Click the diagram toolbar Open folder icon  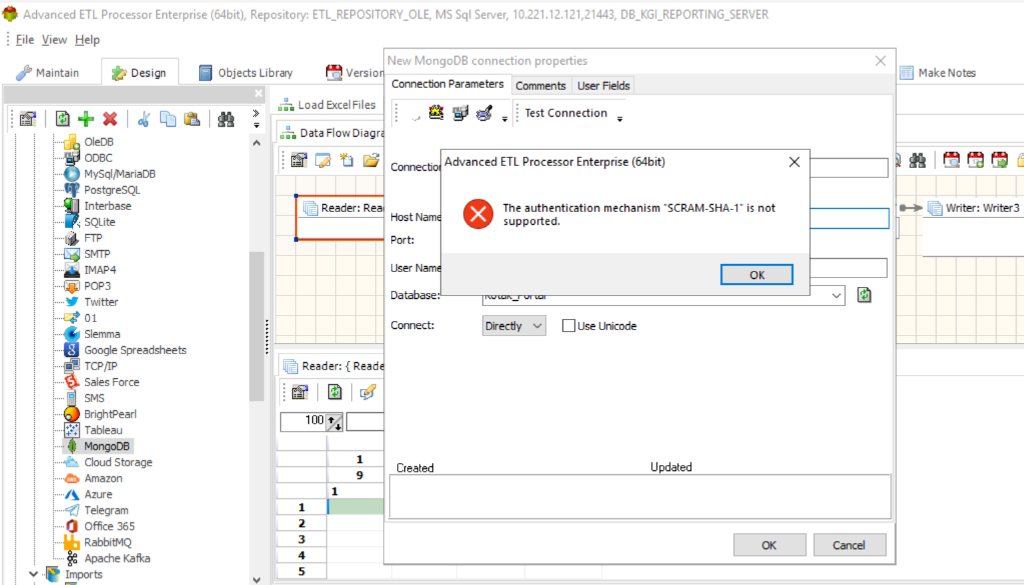[x=371, y=160]
